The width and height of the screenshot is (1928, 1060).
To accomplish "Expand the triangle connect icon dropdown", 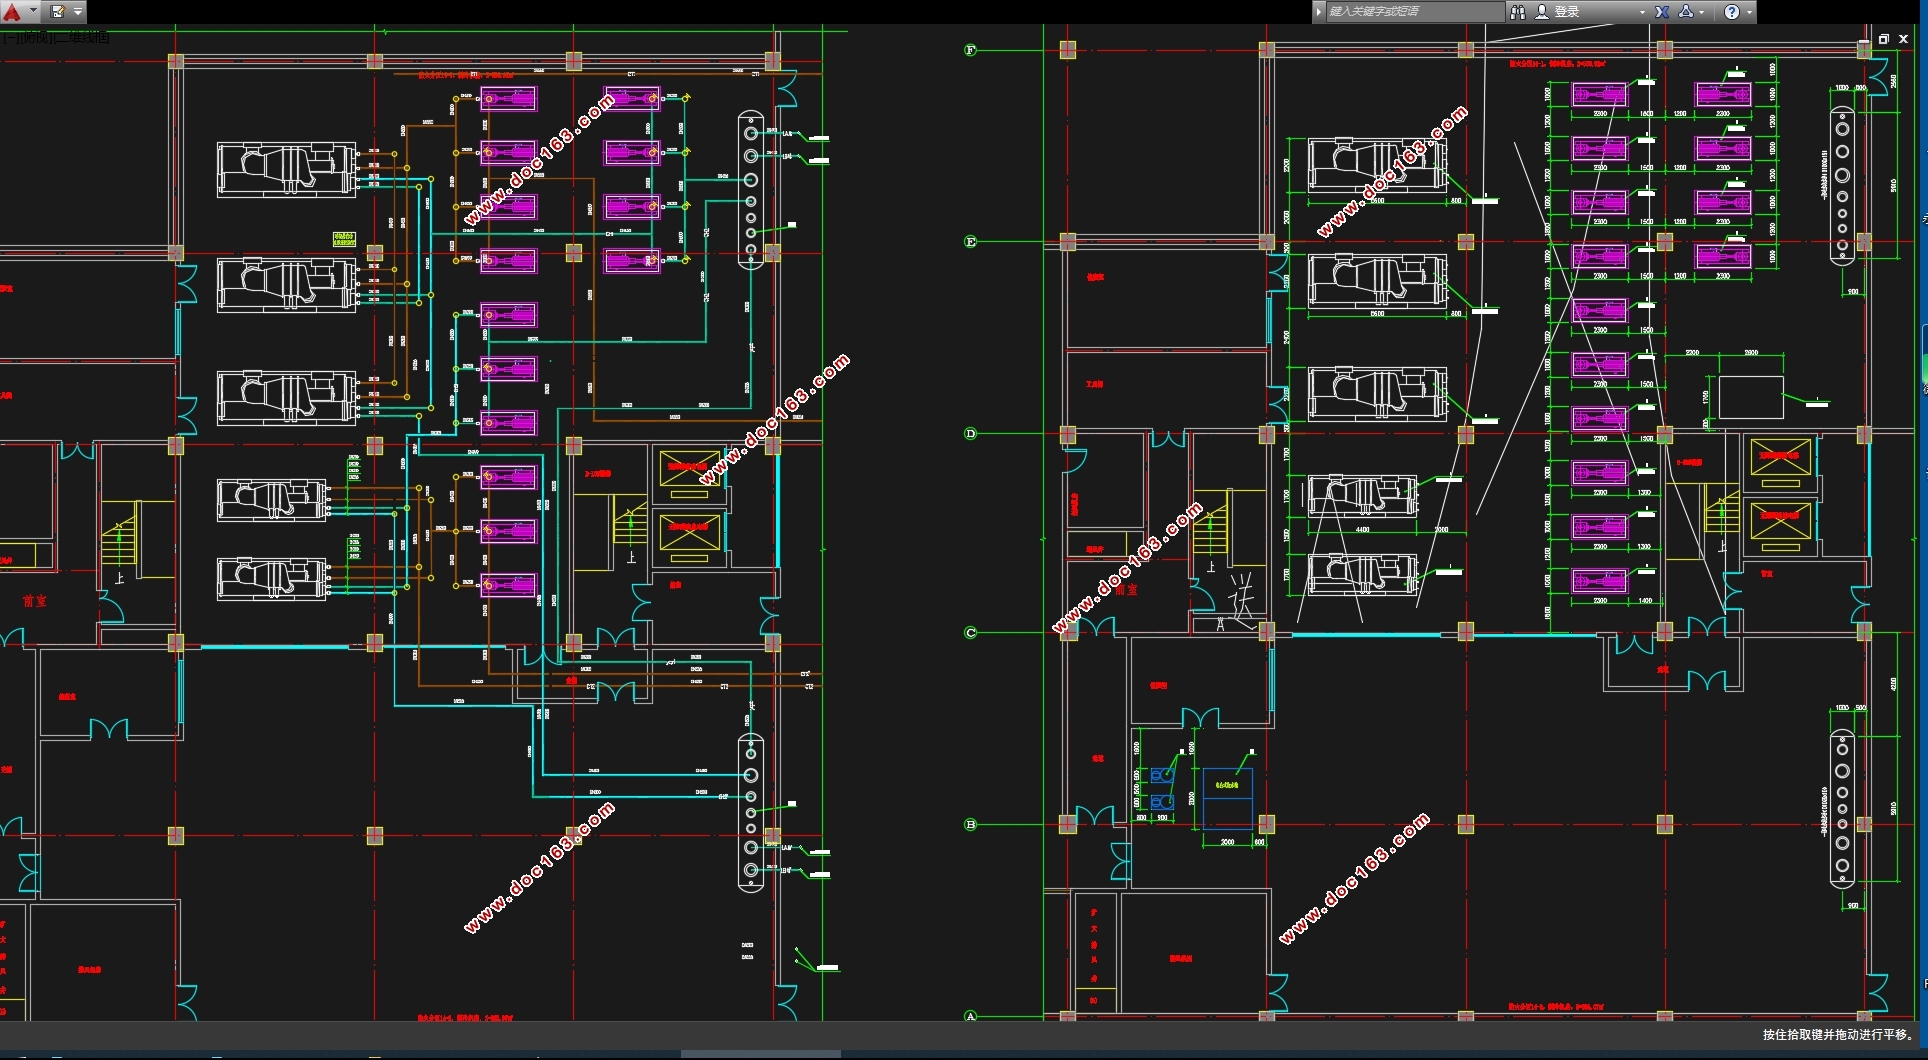I will (x=1702, y=12).
